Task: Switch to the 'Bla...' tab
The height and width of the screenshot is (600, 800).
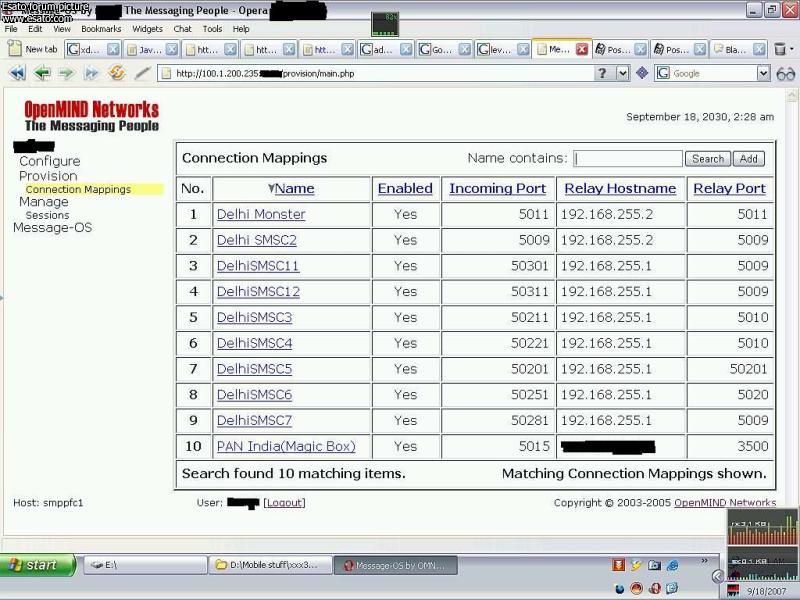Action: coord(739,49)
